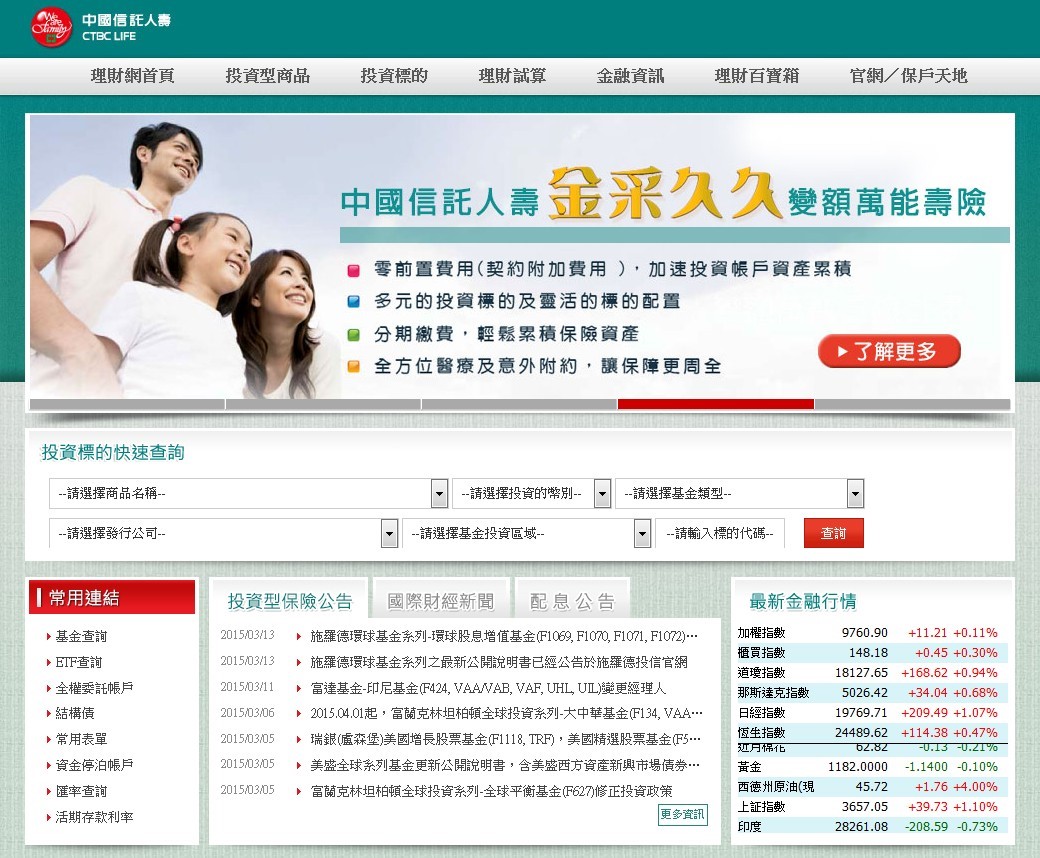
Task: Open 施羅德最新公開說明書 announcement
Action: click(x=499, y=662)
